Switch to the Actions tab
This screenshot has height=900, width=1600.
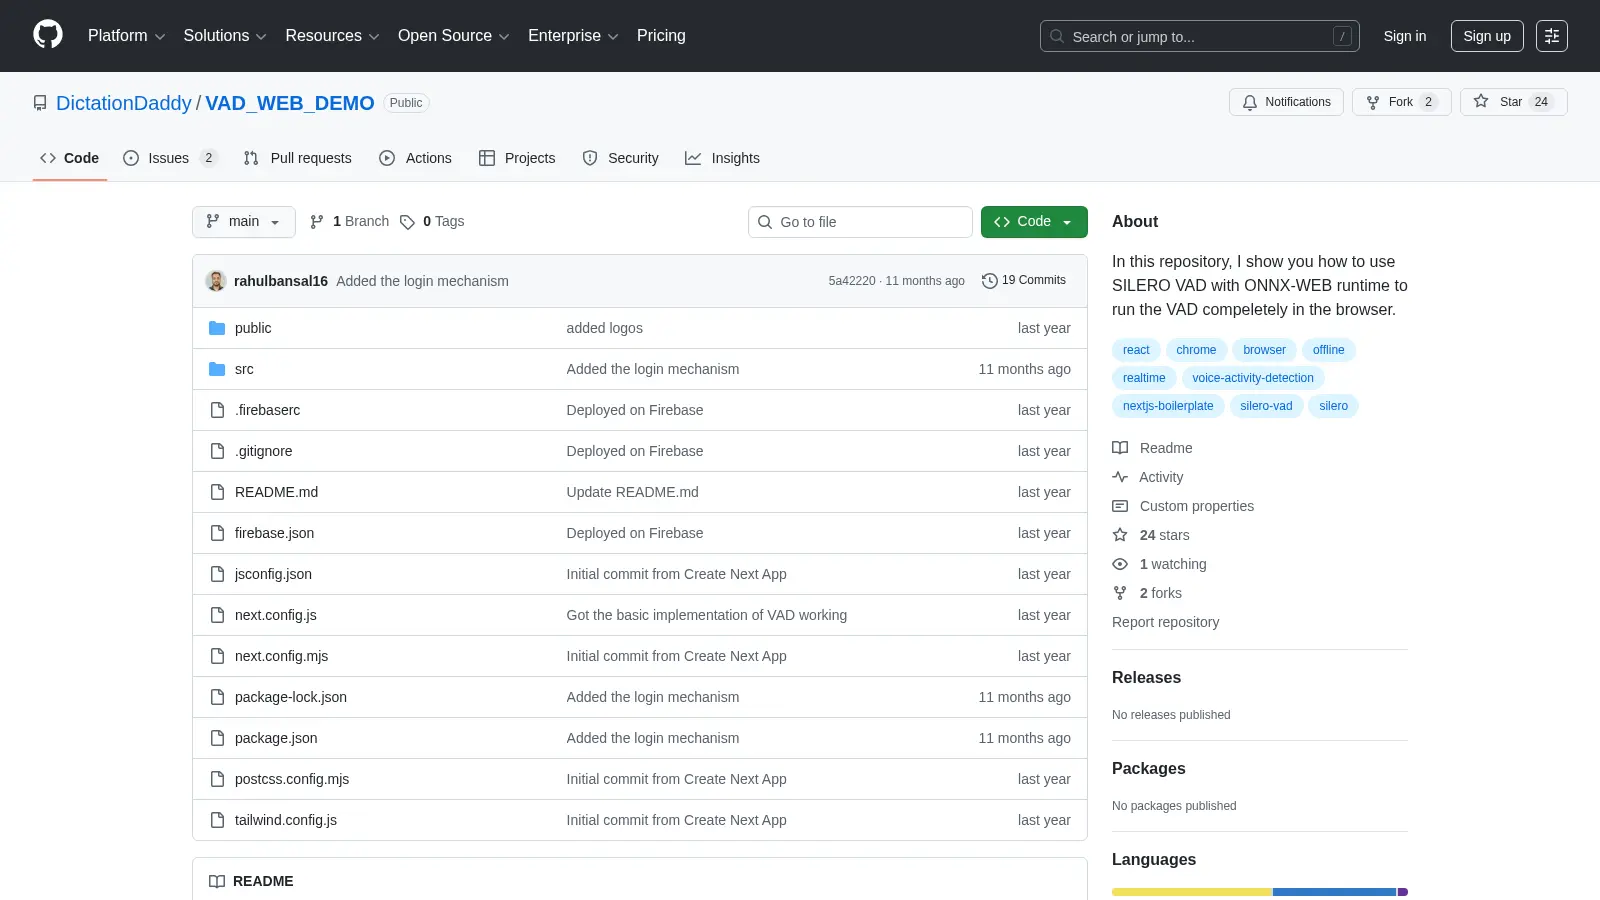tap(416, 158)
